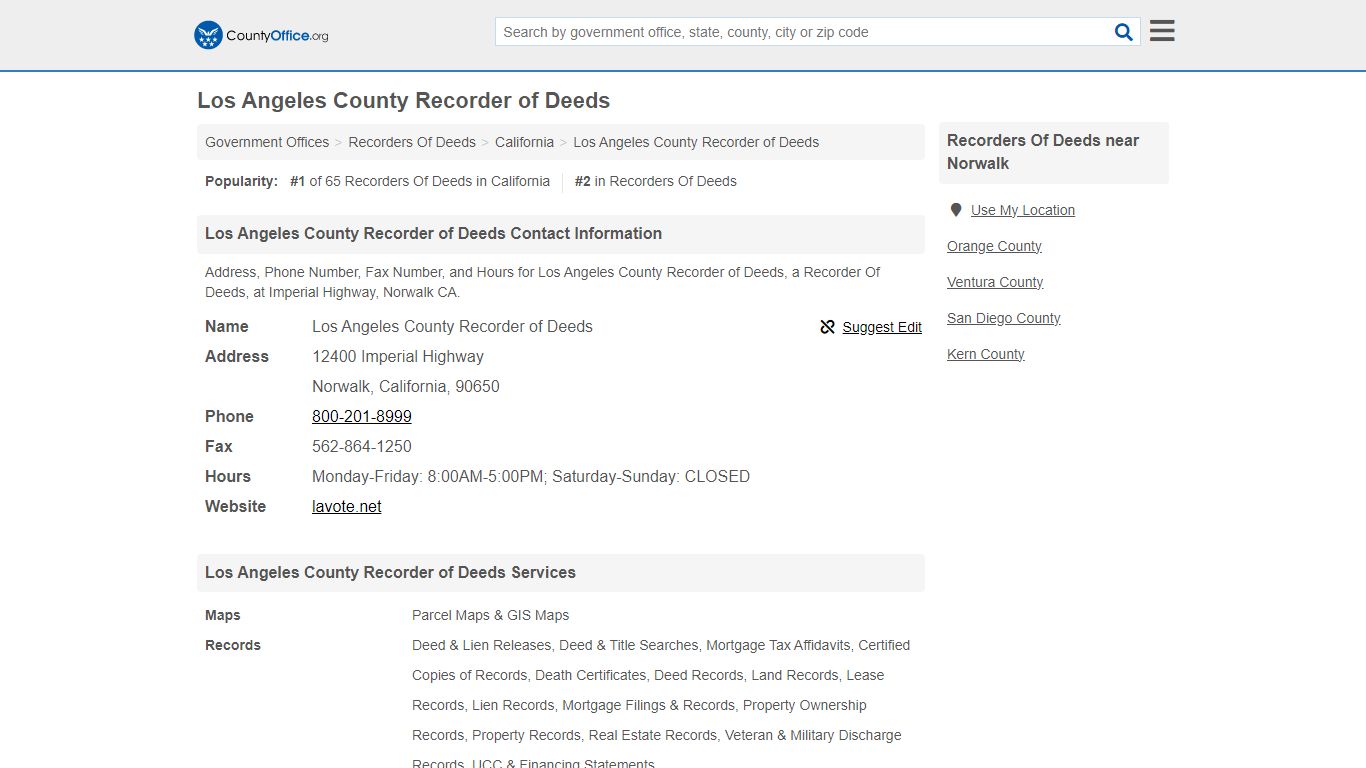Select the fax number 562-864-1250

(362, 446)
